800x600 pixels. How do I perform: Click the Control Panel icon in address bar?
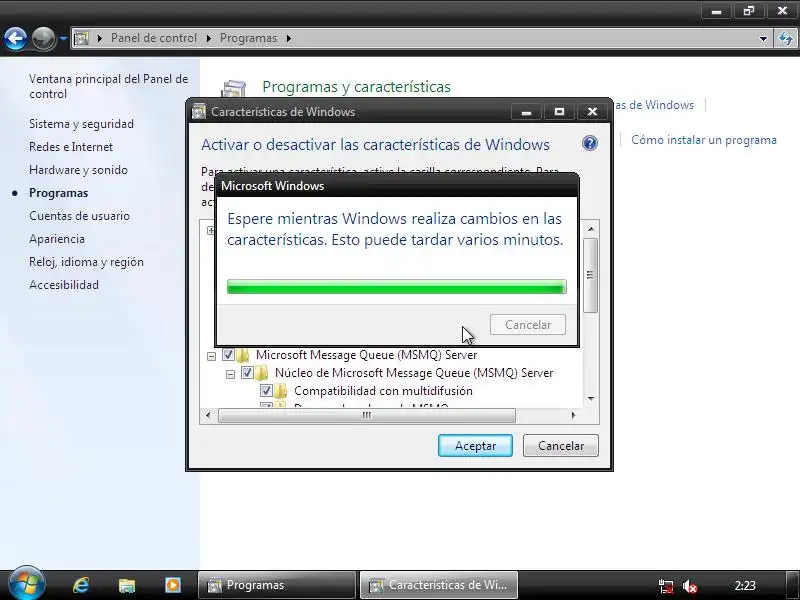click(x=81, y=38)
